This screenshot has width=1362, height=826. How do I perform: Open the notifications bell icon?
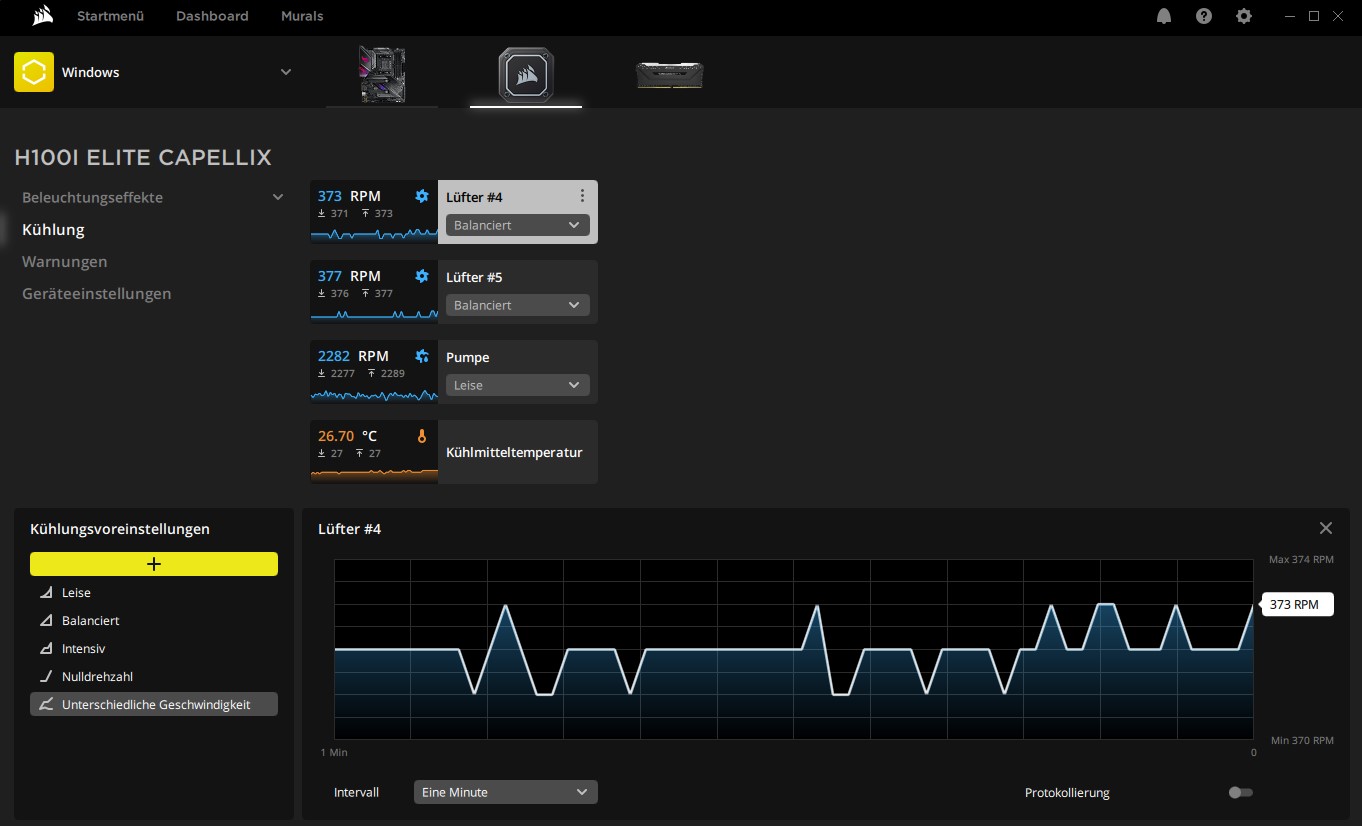[x=1163, y=16]
